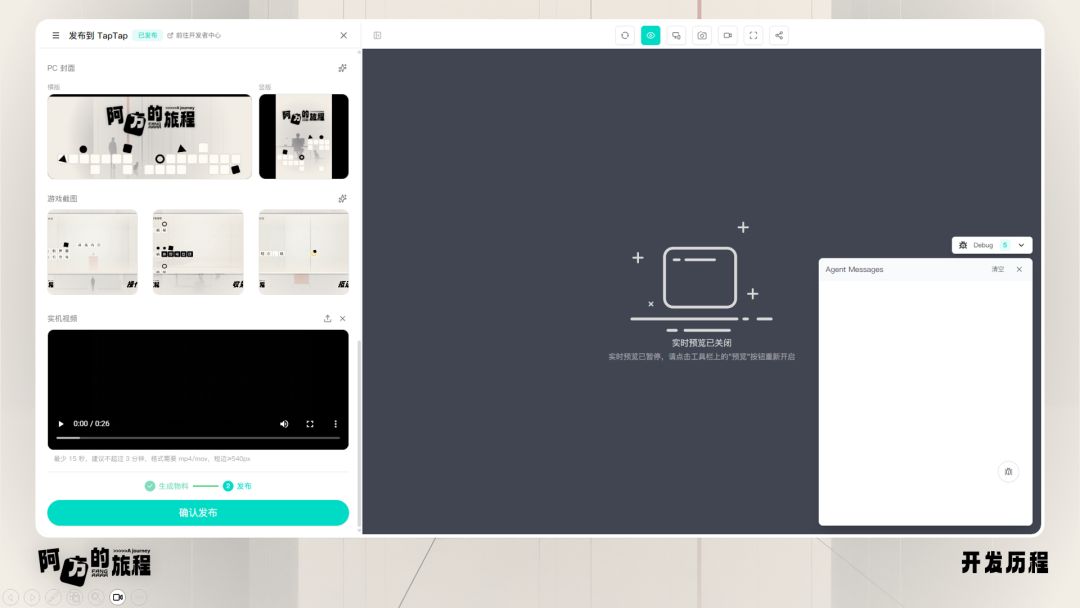Image resolution: width=1080 pixels, height=608 pixels.
Task: Upload a new 实机视频 with the upload icon
Action: [327, 318]
